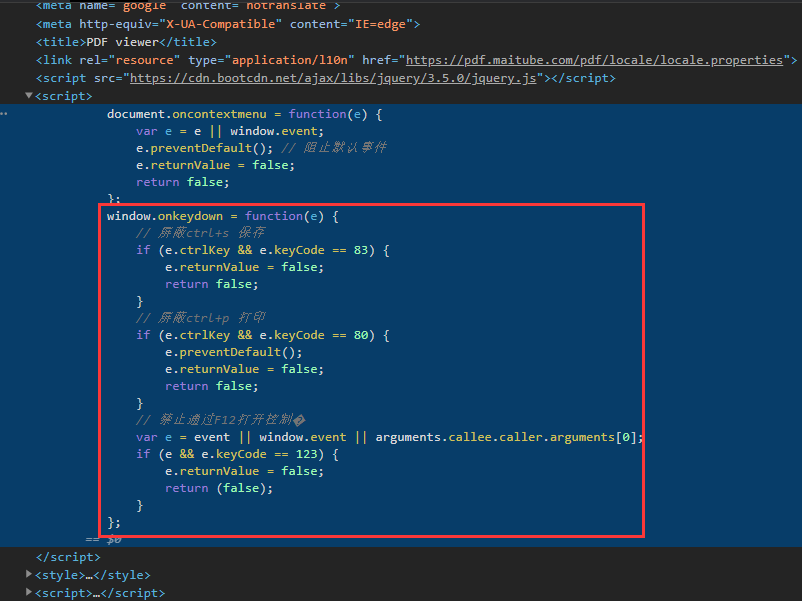Click the ctrl+s comment line
Image resolution: width=802 pixels, height=601 pixels.
point(200,233)
